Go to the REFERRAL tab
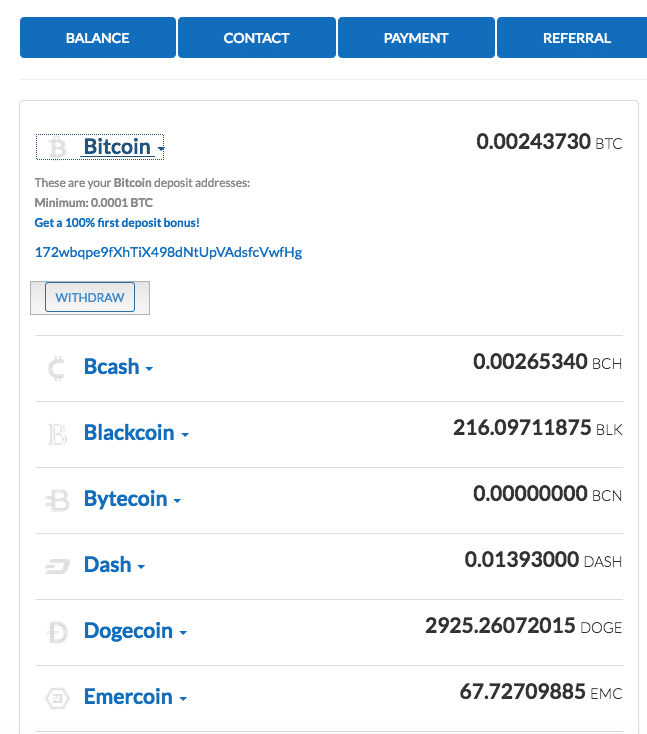This screenshot has width=647, height=734. pyautogui.click(x=572, y=38)
